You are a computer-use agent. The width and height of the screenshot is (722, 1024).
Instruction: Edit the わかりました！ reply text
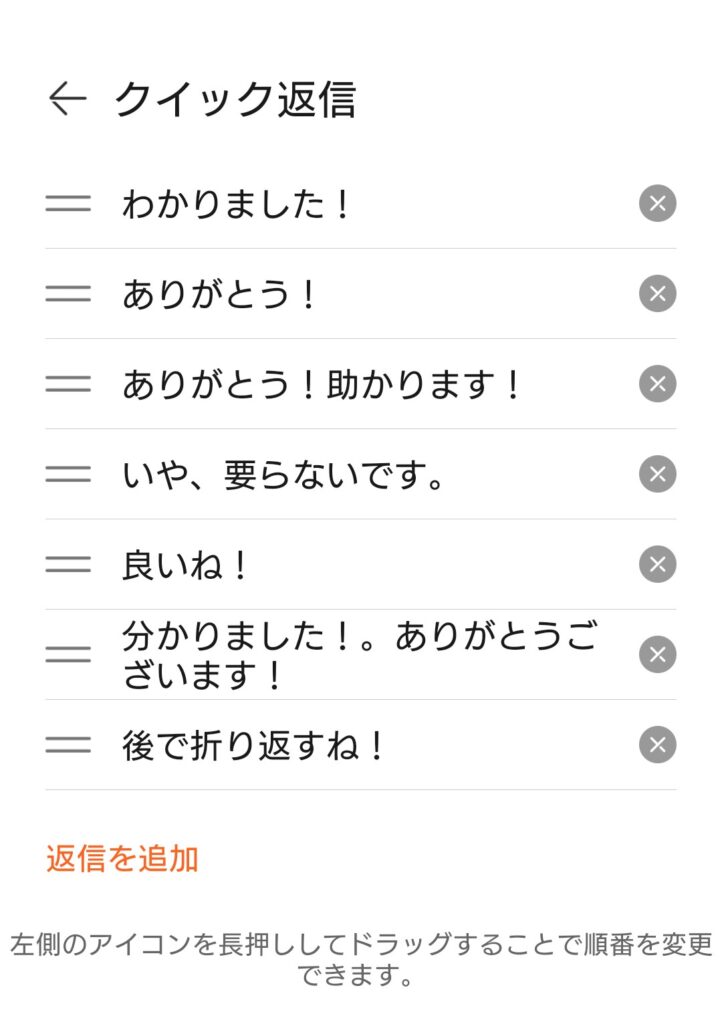238,205
